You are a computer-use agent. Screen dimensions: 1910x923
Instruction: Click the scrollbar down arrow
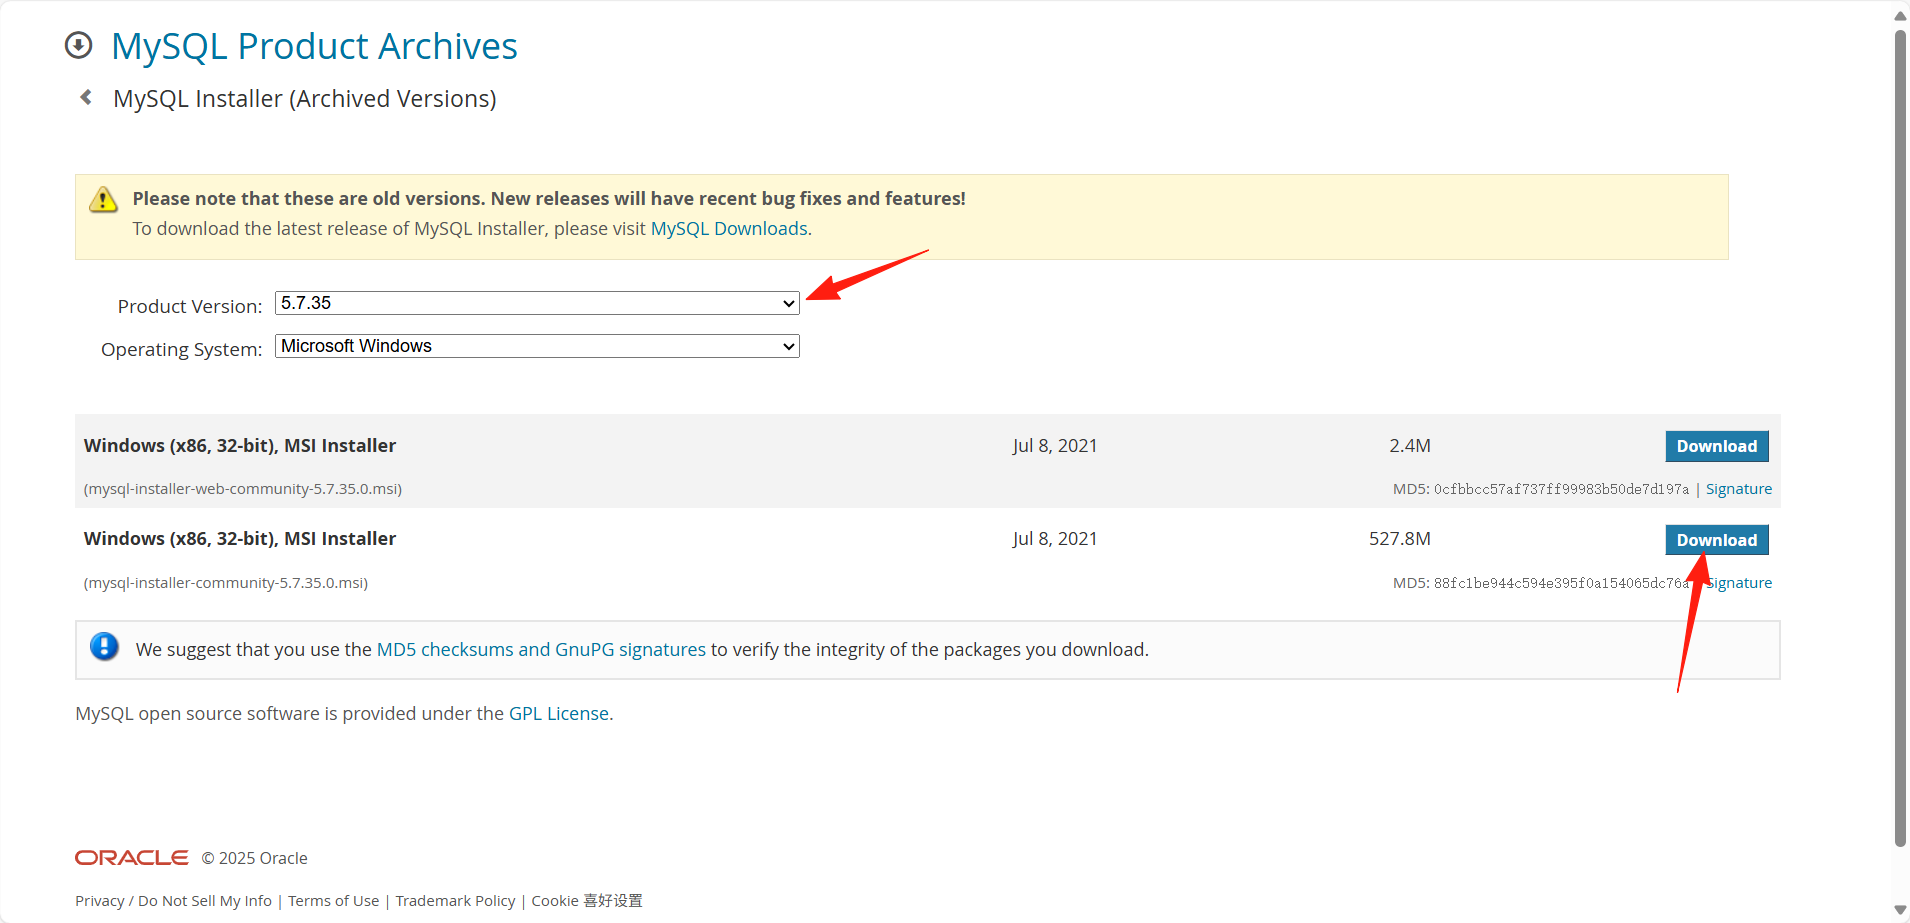tap(1900, 909)
